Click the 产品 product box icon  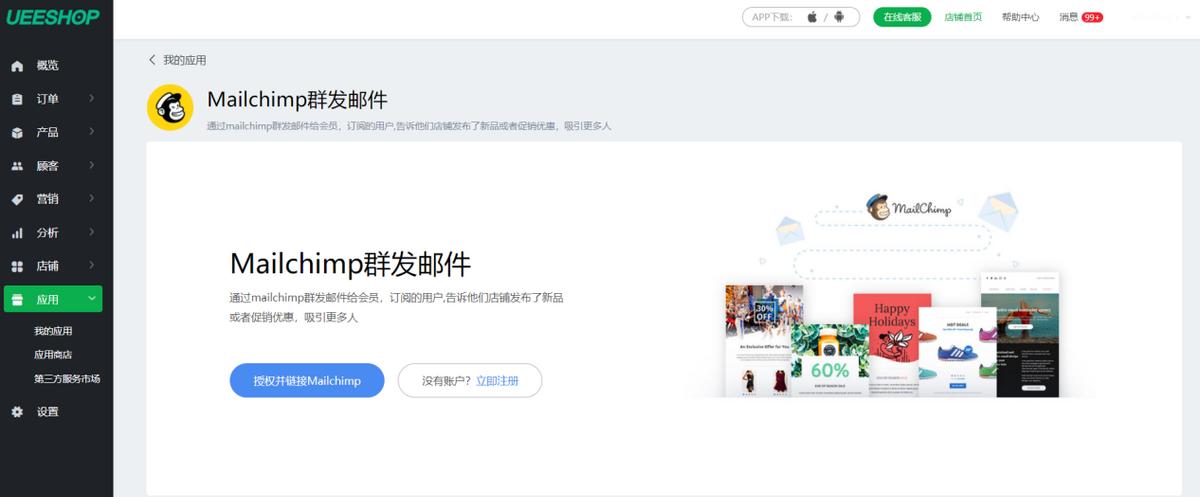[x=17, y=132]
